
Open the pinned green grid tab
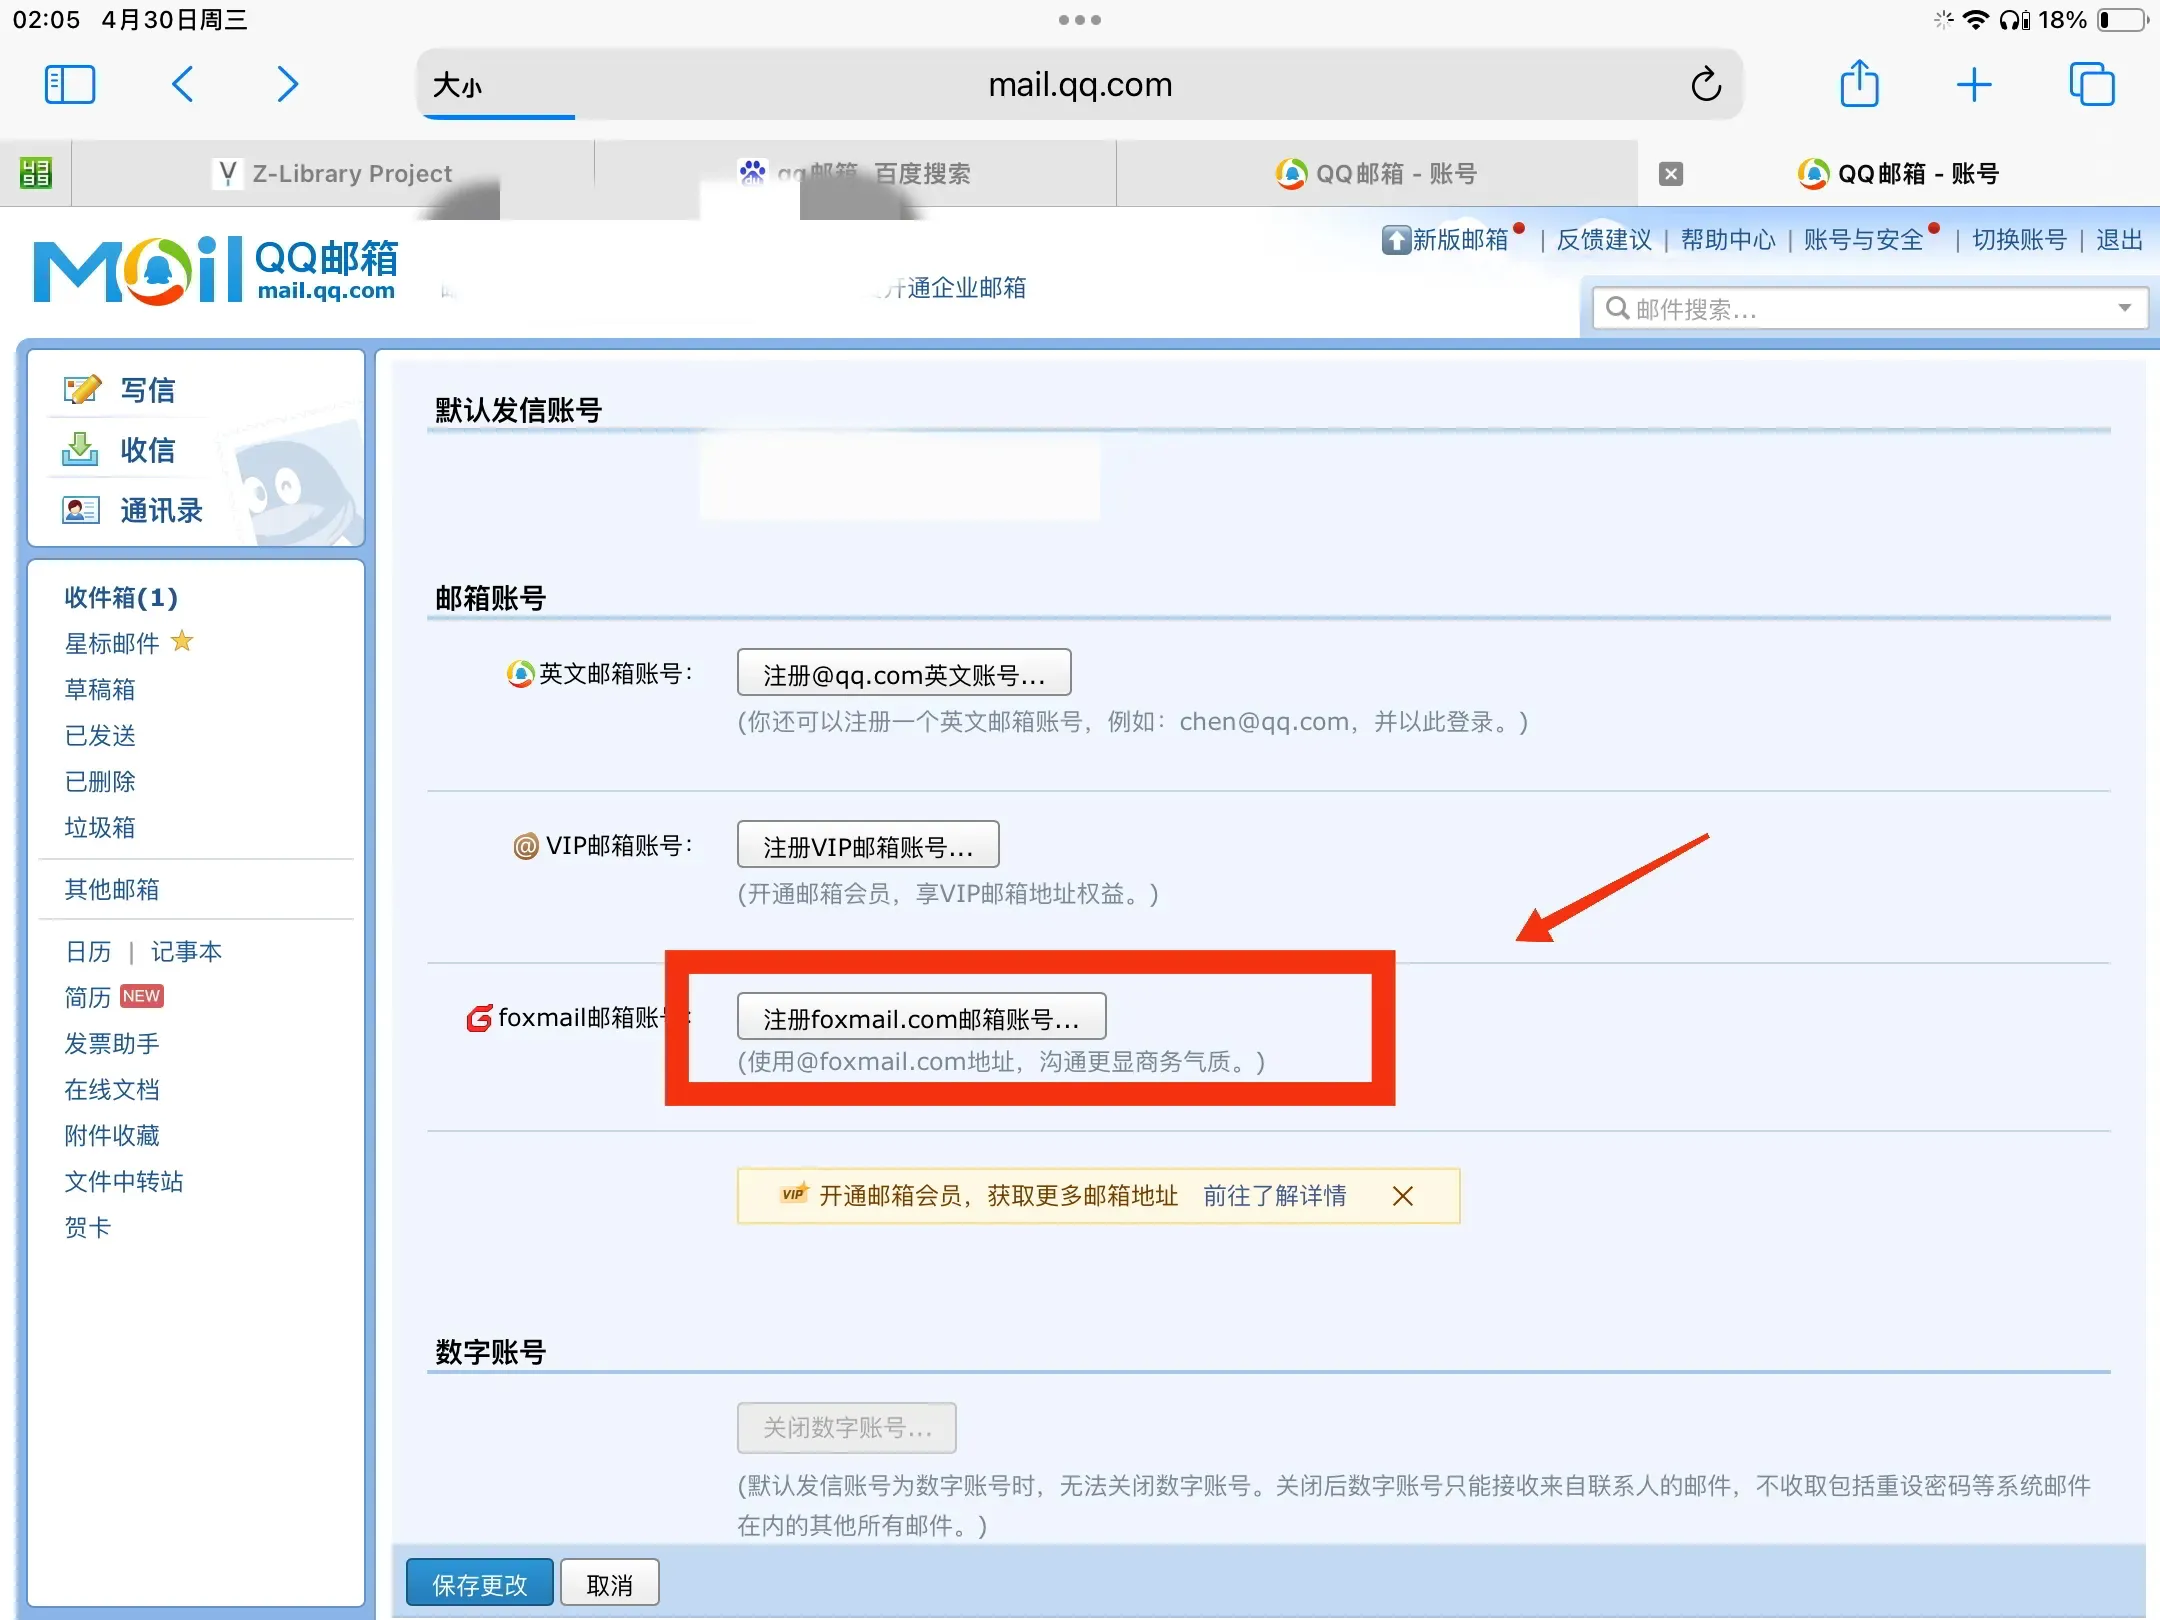click(x=35, y=173)
